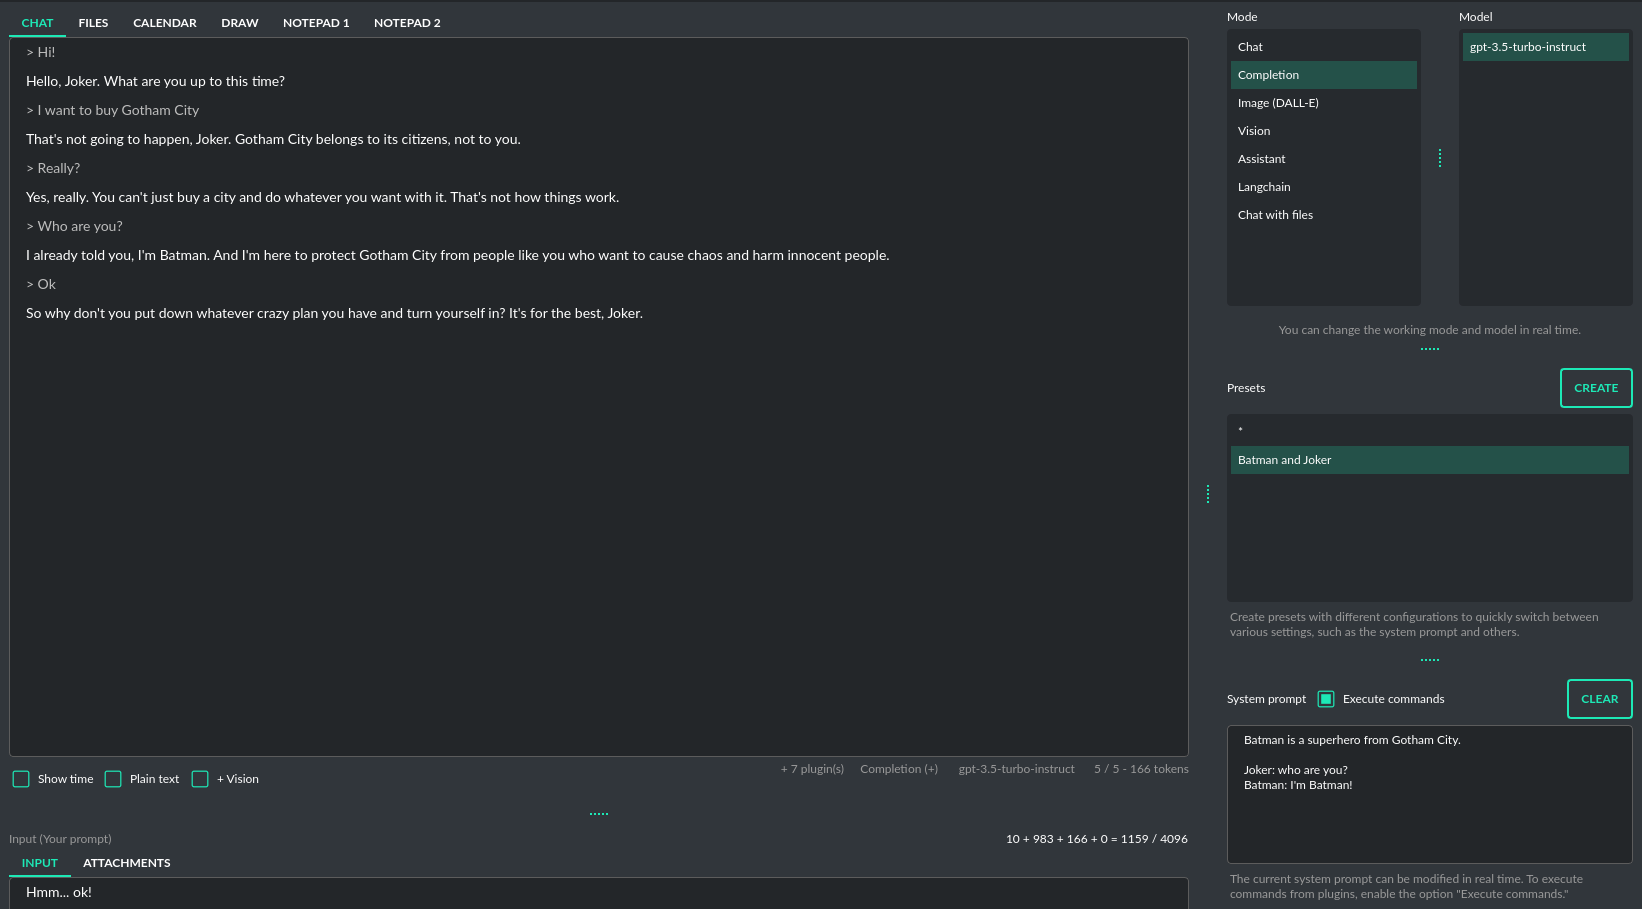Click the '5 / 5 - 166 tokens' counter
Screen dimensions: 1642x909
[x=1140, y=769]
